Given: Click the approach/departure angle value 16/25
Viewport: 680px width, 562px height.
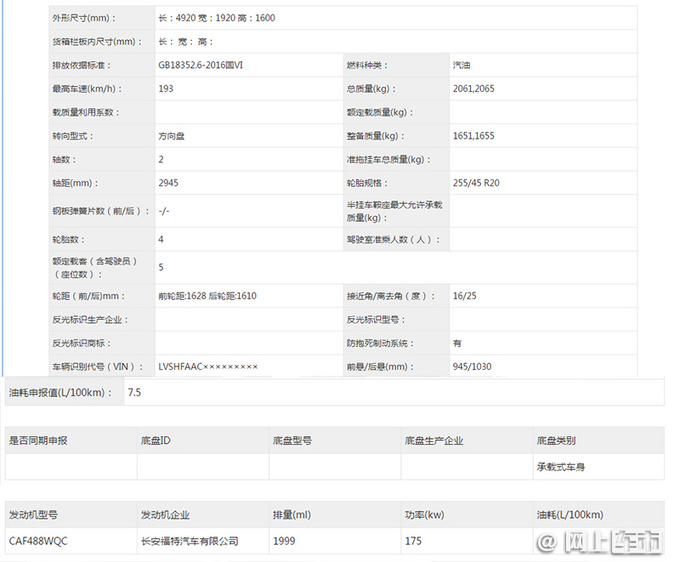Looking at the screenshot, I should coord(464,296).
